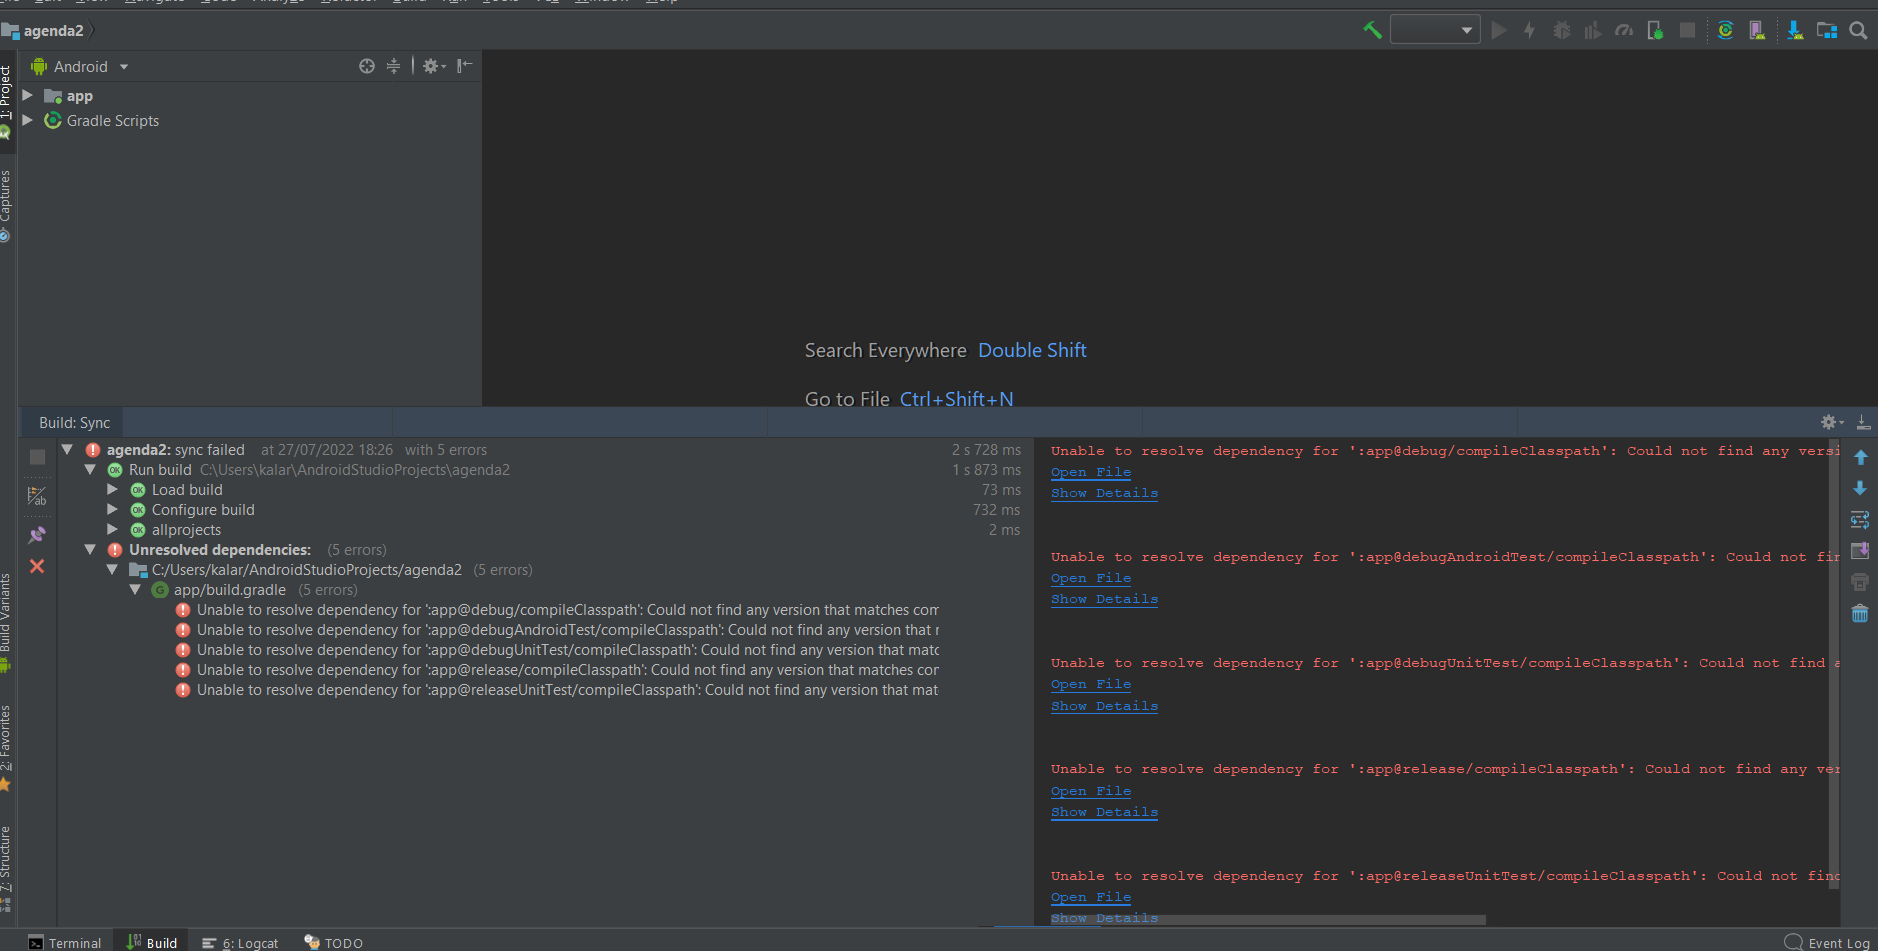Open the run configuration dropdown
1878x951 pixels.
[1435, 30]
